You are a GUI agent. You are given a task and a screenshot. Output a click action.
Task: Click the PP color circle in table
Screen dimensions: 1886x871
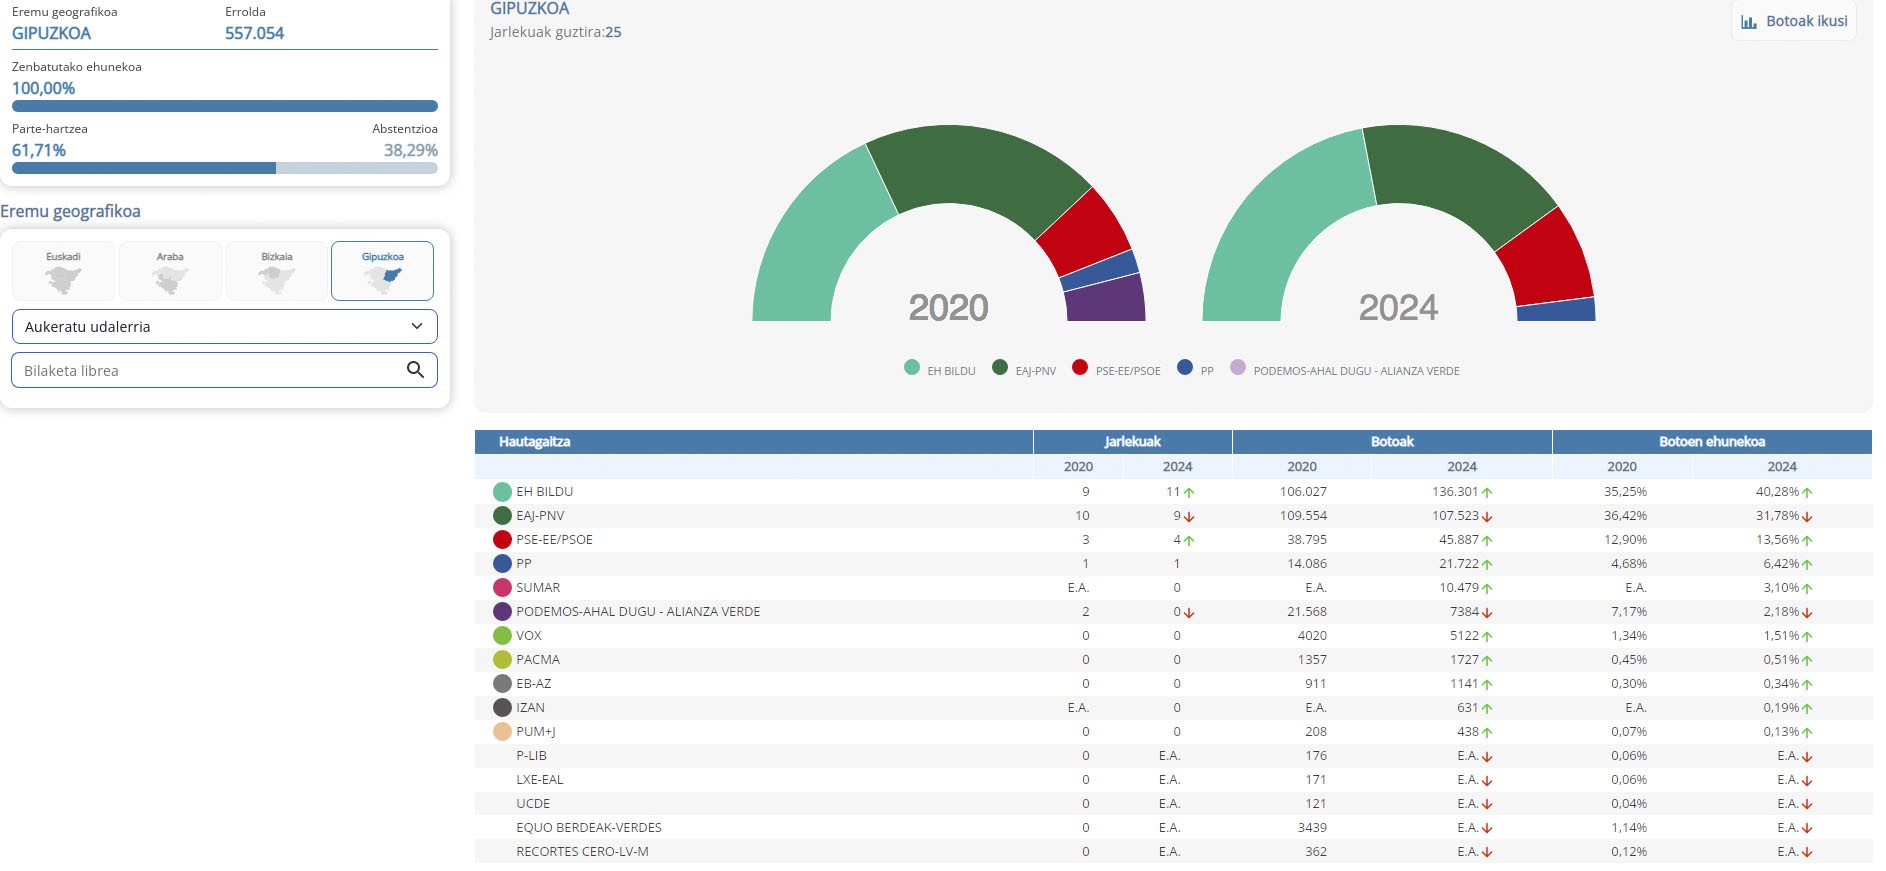503,564
